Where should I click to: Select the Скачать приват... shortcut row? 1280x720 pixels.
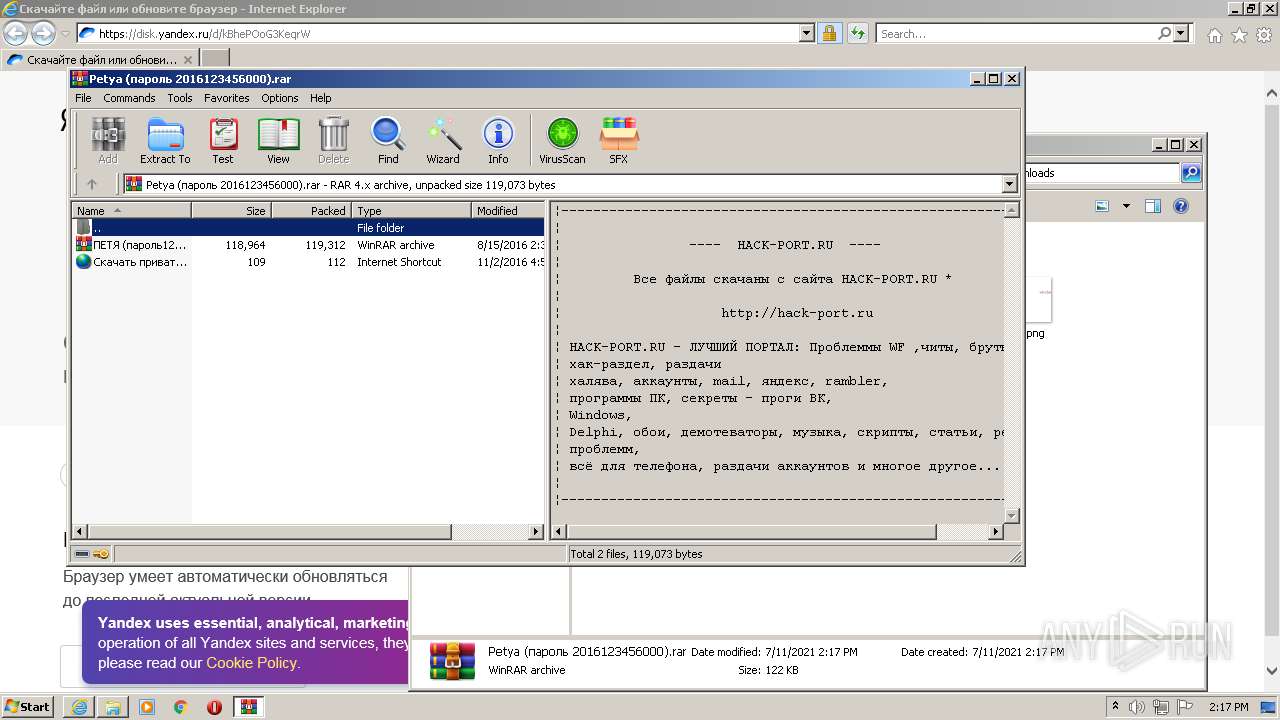point(308,261)
